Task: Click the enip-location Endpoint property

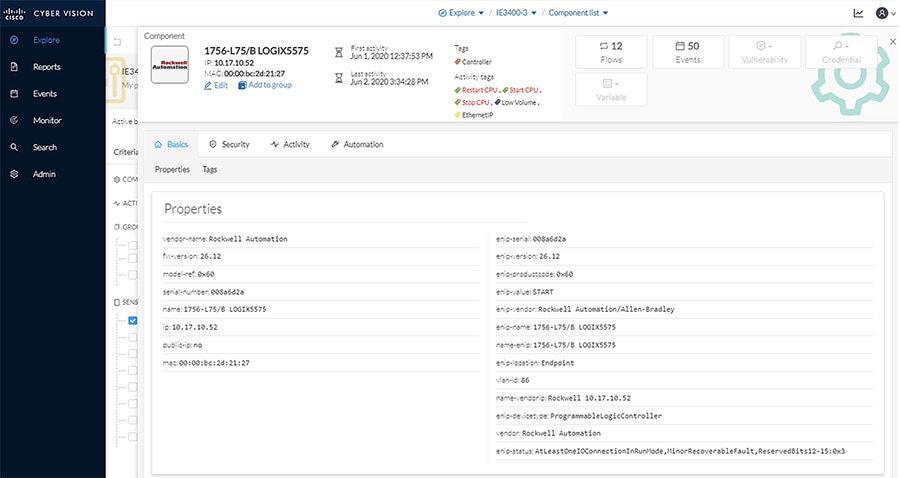Action: pos(535,363)
